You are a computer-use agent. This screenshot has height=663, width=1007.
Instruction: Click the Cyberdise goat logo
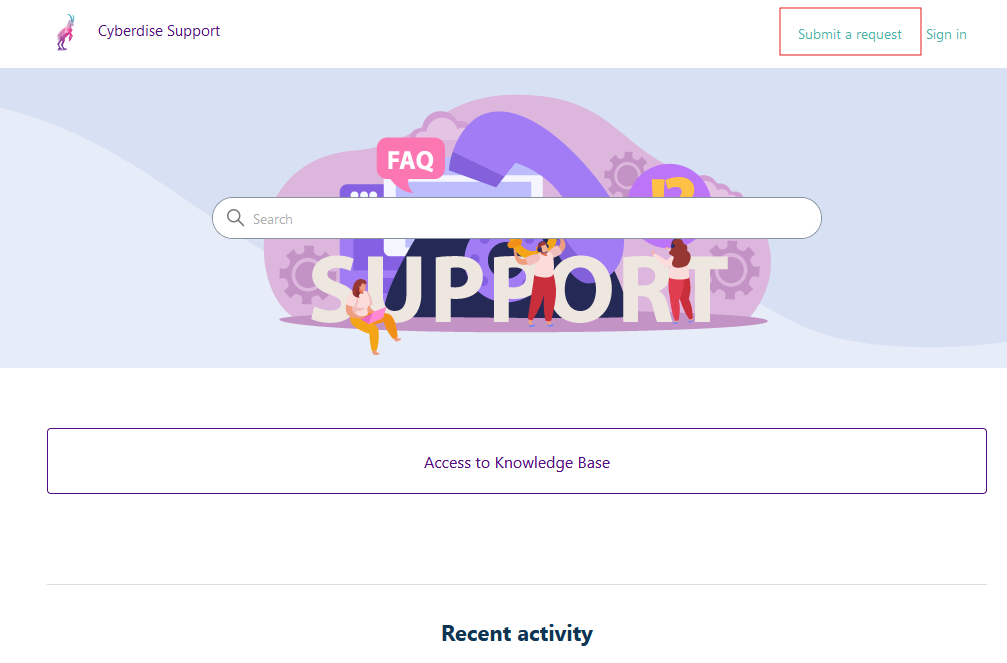tap(66, 32)
